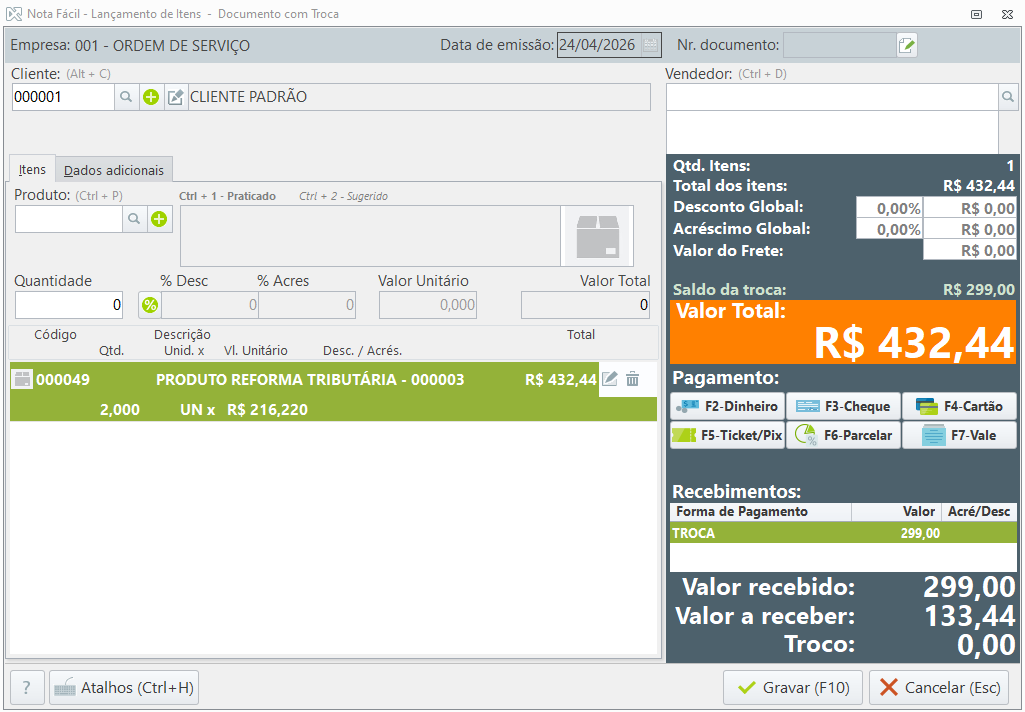Click the Valor column header in Recebimentos
This screenshot has height=712, width=1025.
click(x=896, y=511)
